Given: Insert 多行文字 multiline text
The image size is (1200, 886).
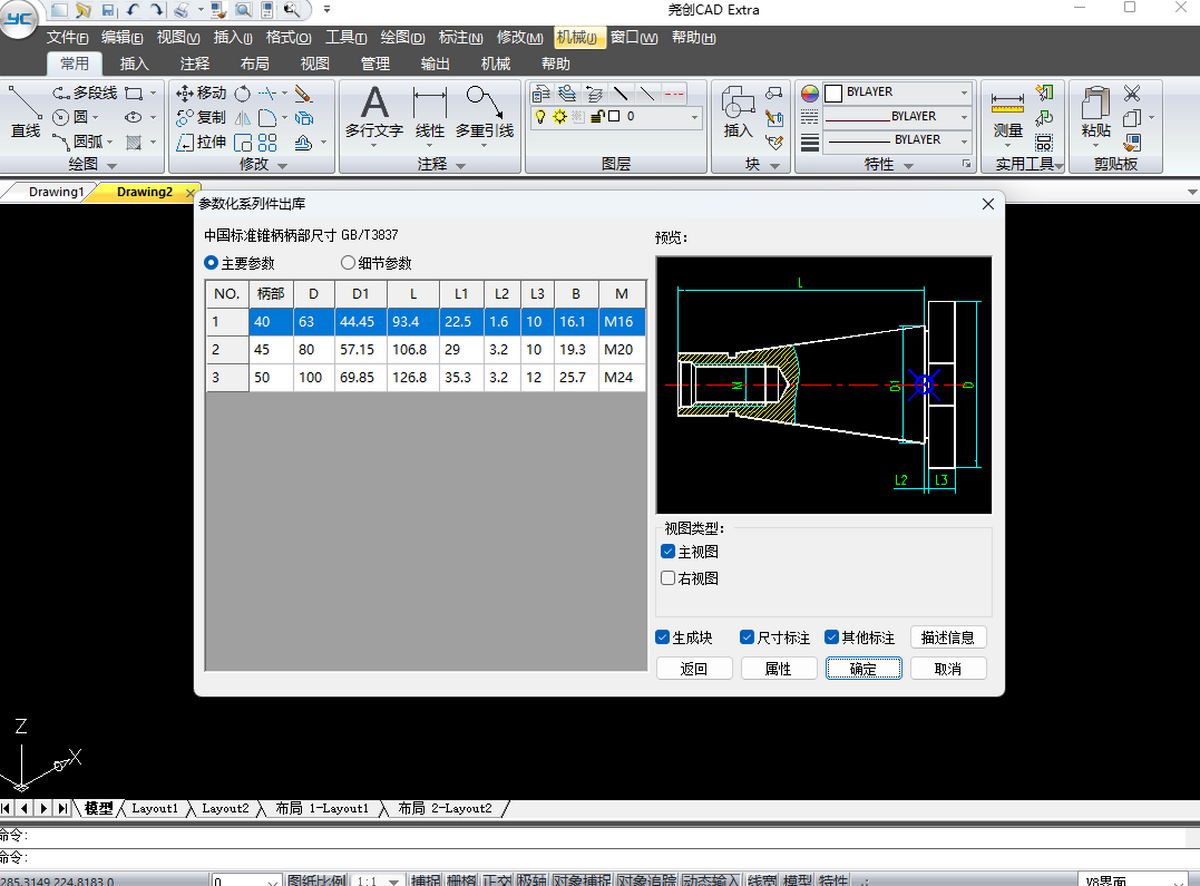Looking at the screenshot, I should click(374, 112).
